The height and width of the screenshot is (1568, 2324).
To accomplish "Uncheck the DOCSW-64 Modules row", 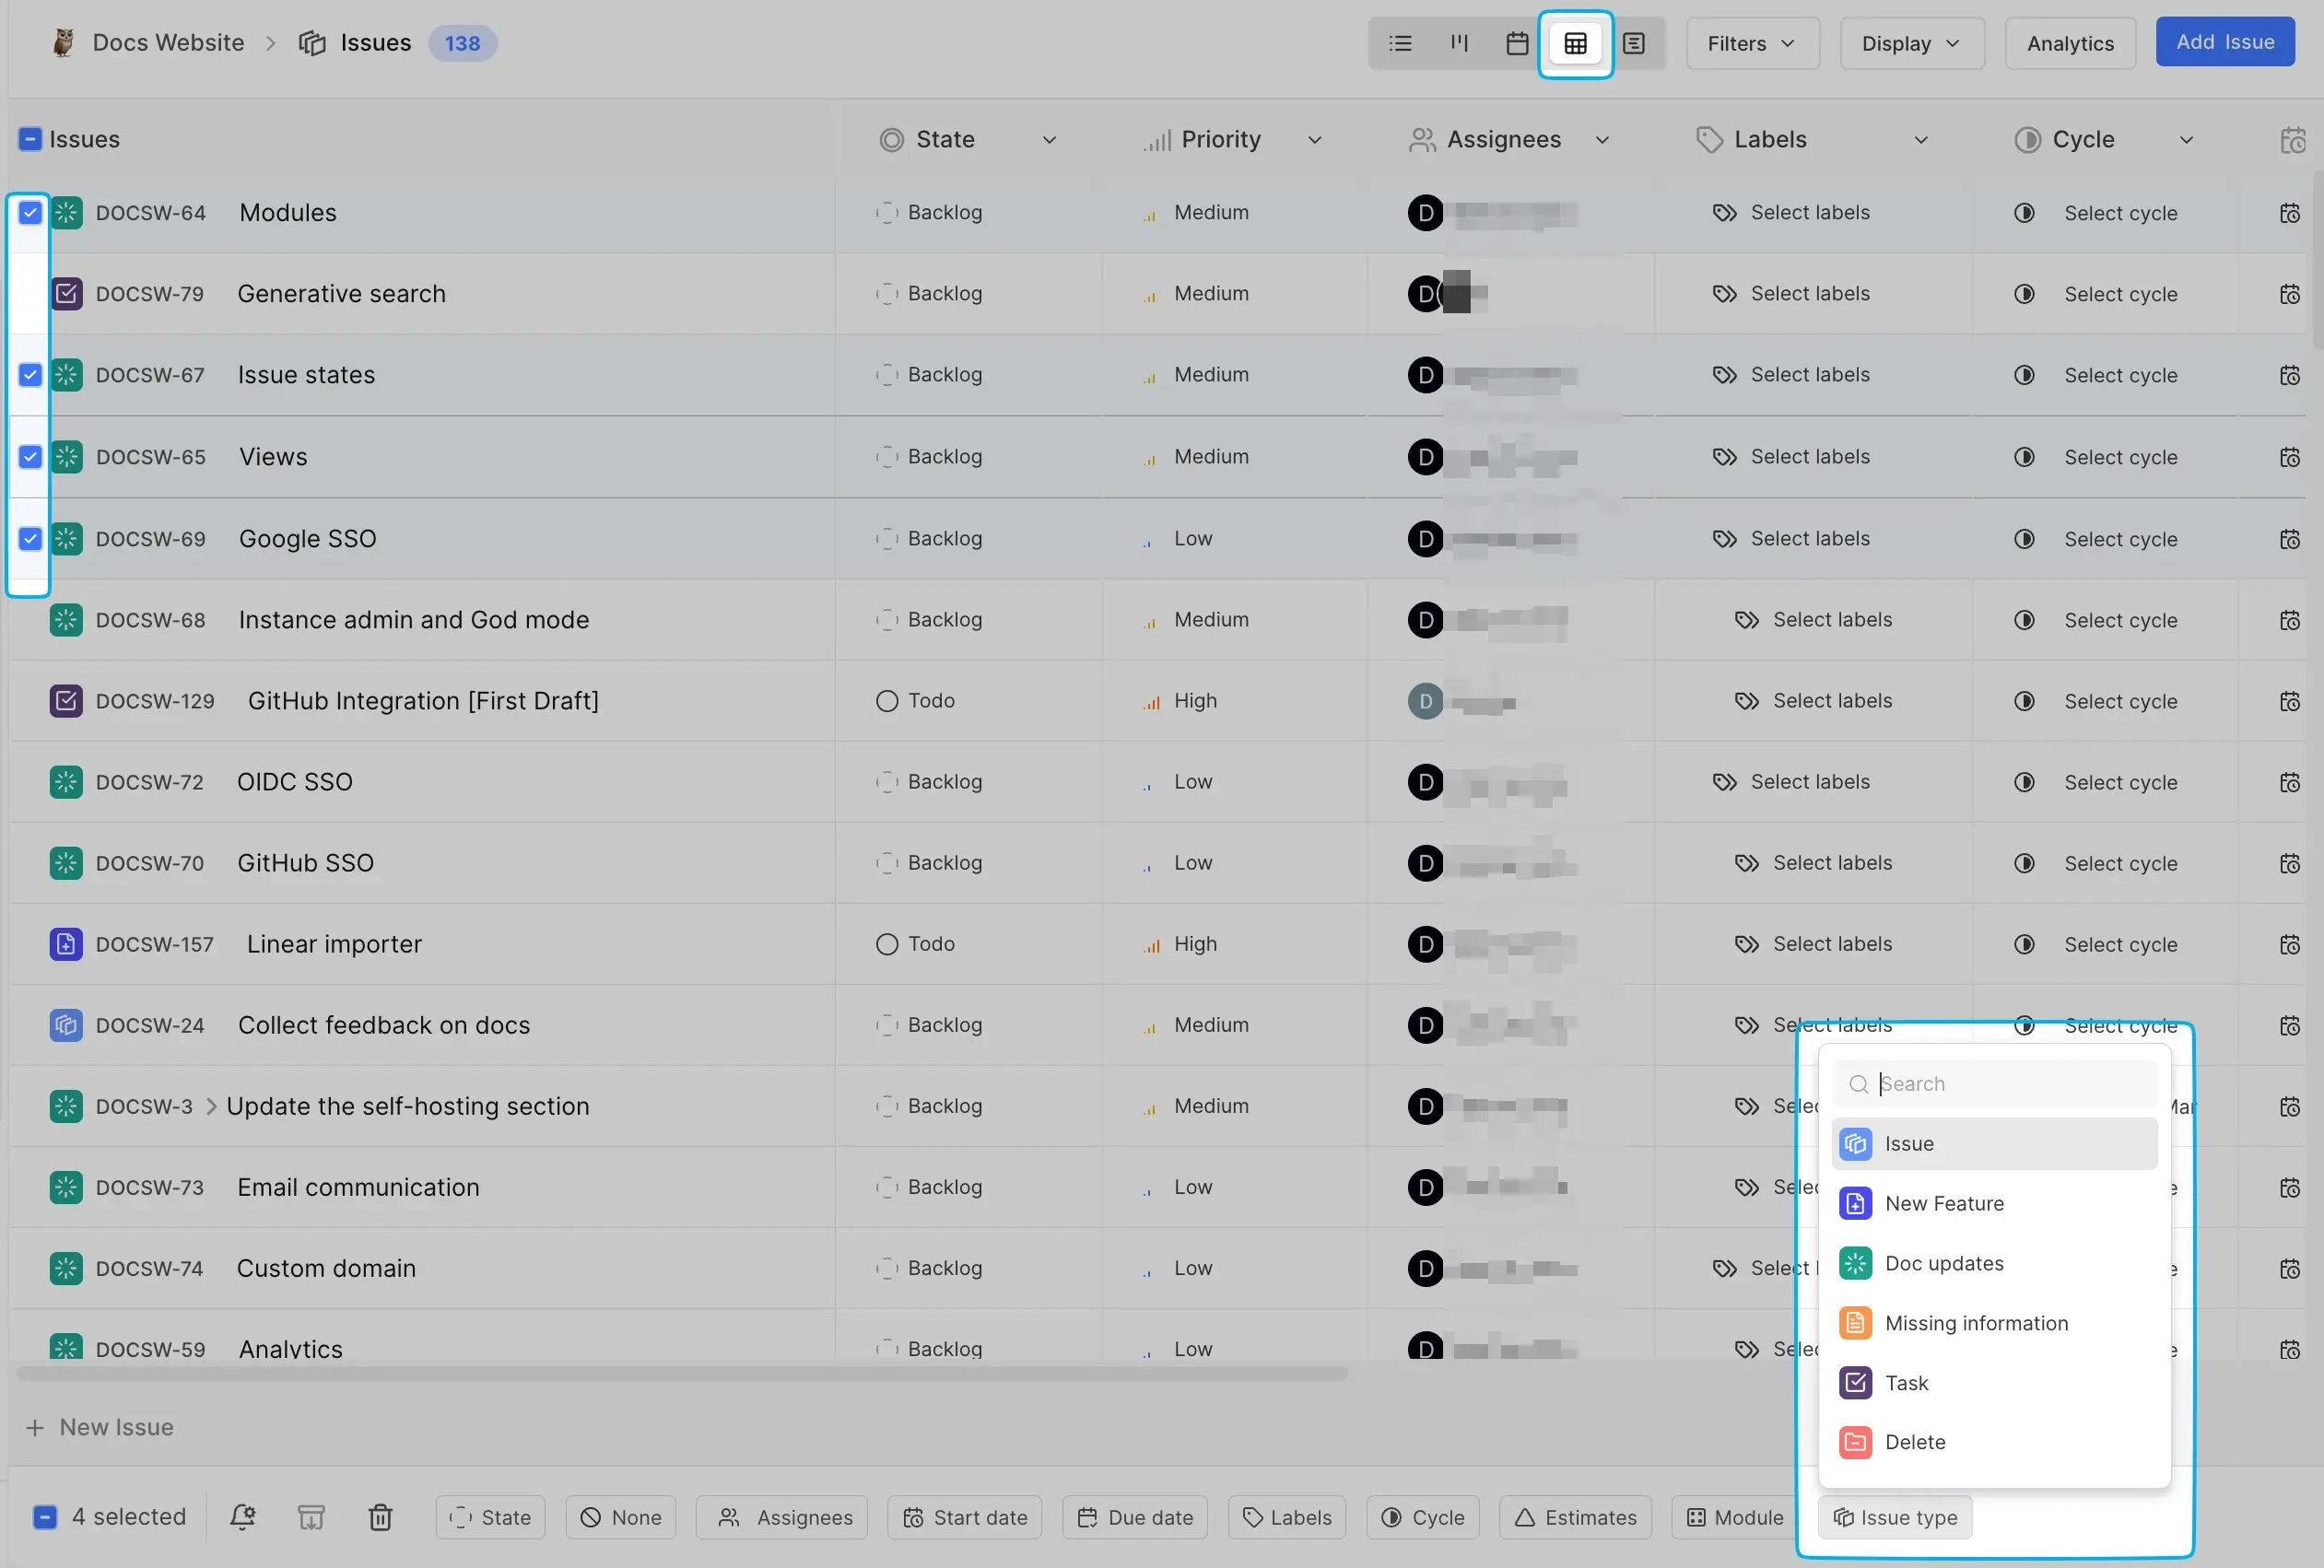I will click(29, 213).
